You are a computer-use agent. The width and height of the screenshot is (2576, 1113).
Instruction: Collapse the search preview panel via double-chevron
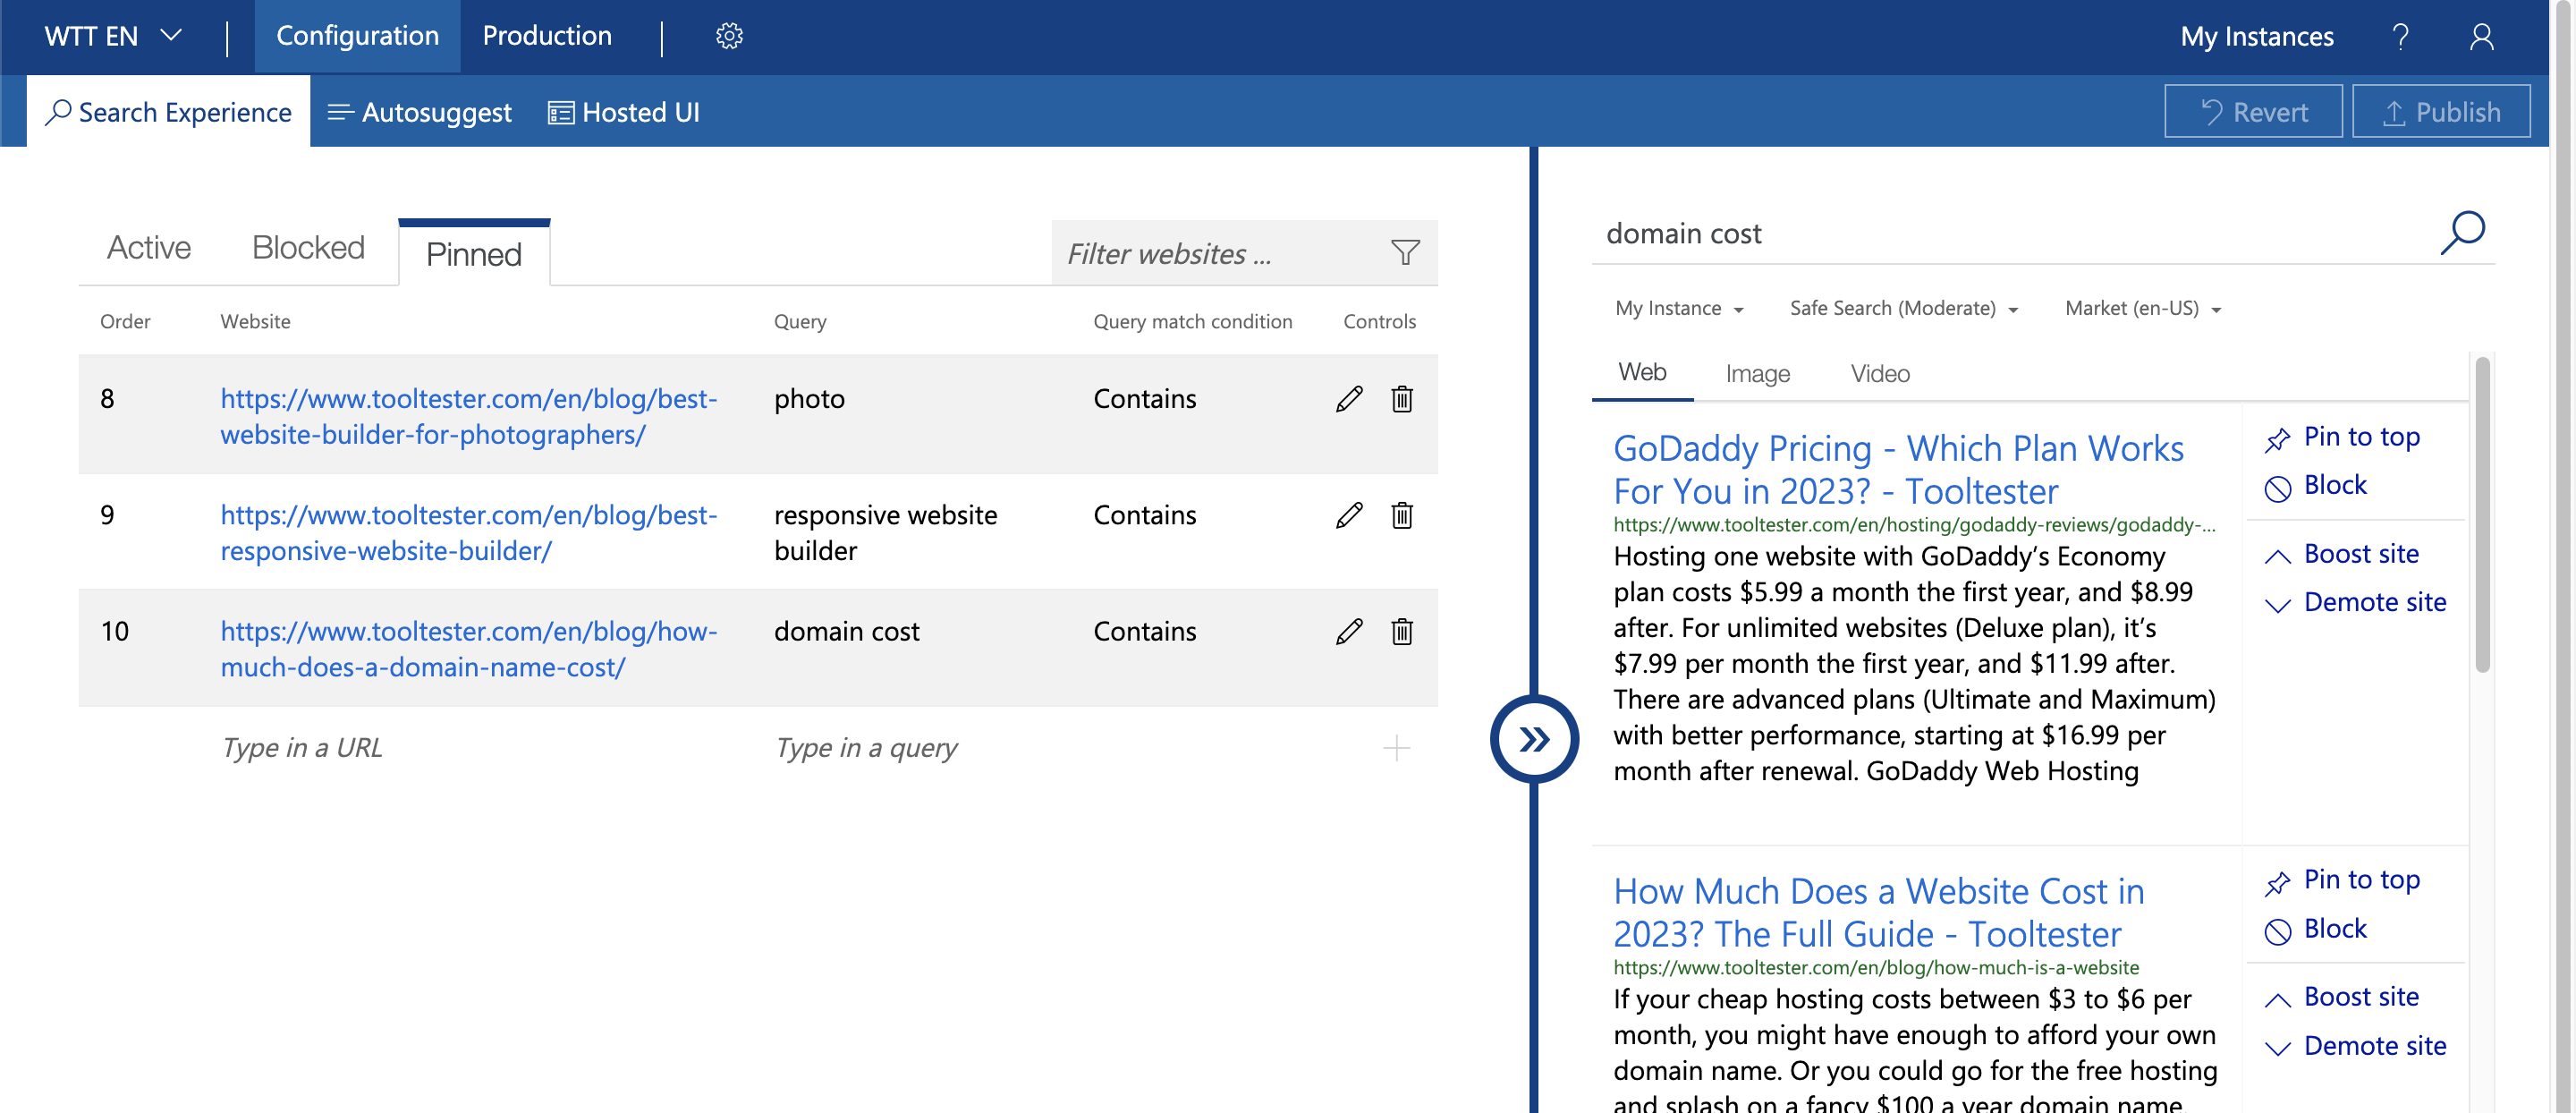pos(1535,738)
